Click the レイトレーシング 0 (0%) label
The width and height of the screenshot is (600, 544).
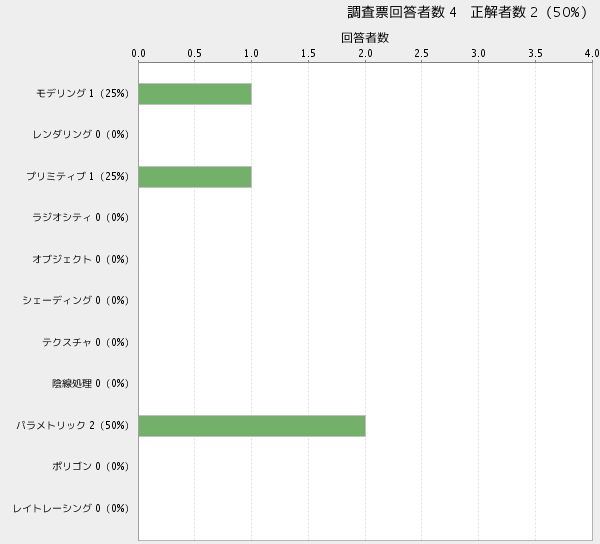(x=71, y=508)
